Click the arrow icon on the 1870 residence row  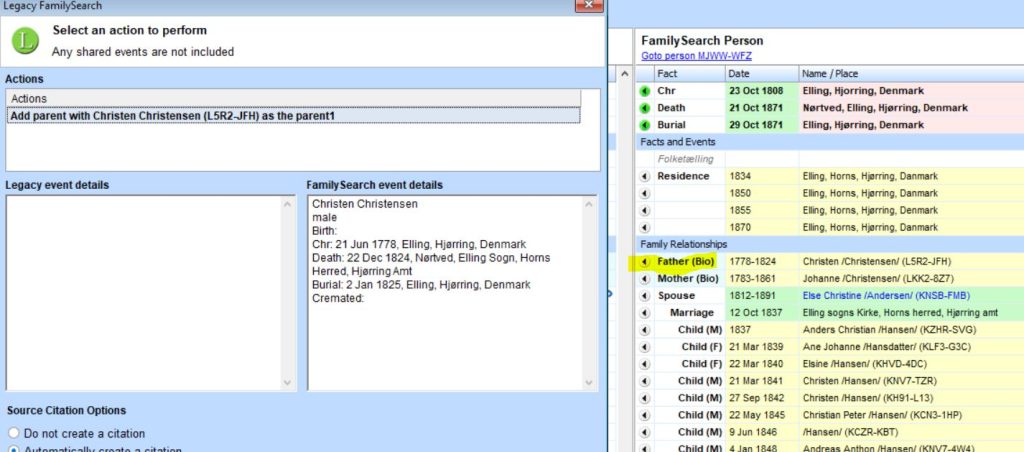645,227
